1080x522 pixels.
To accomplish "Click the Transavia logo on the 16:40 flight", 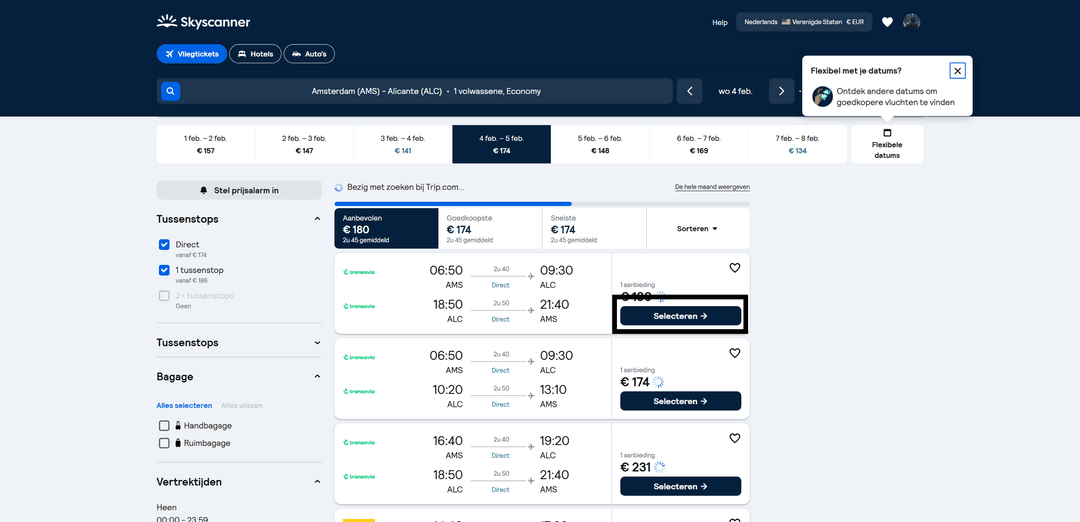I will click(359, 443).
